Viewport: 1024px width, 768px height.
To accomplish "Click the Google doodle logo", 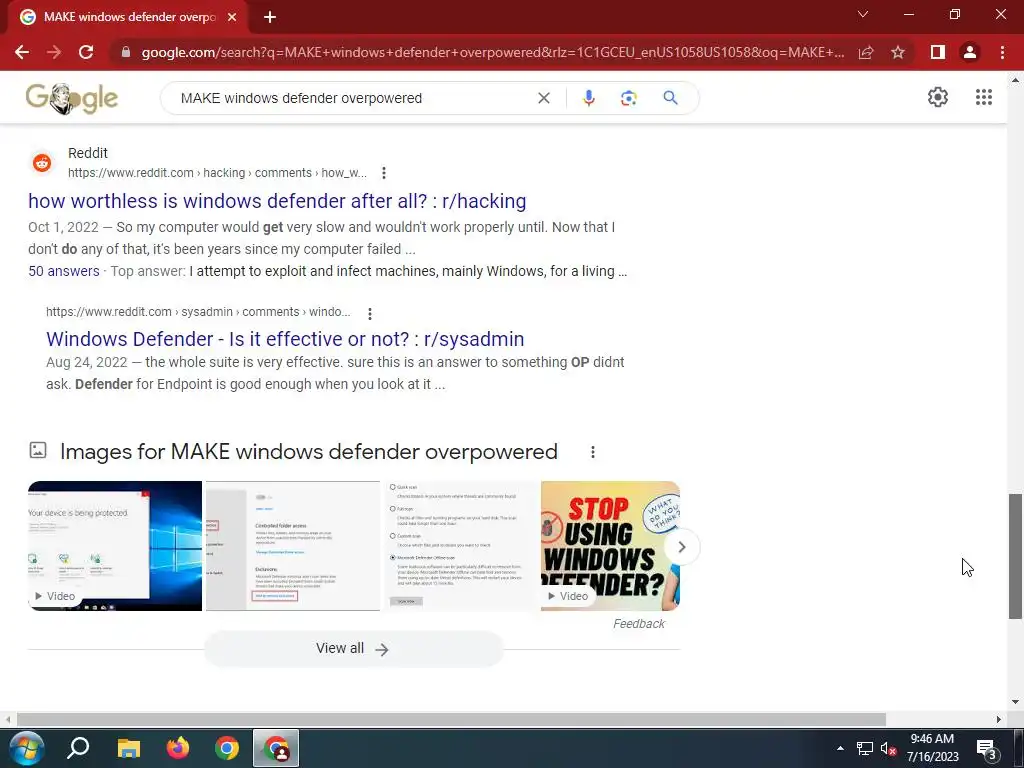I will click(x=72, y=99).
